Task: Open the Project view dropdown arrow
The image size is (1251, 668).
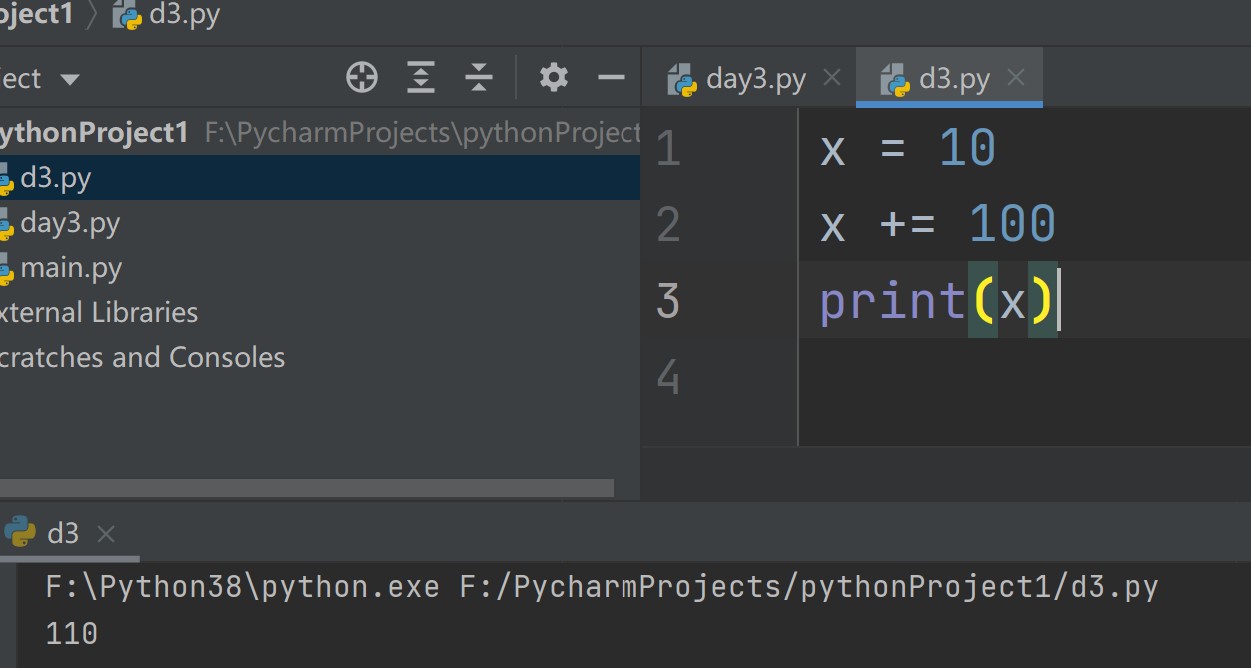Action: 69,79
